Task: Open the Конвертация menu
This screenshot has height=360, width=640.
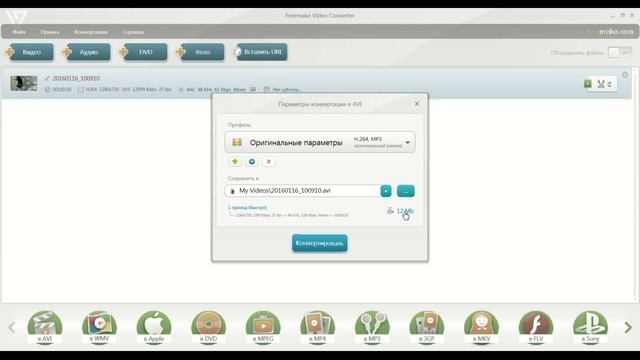Action: [91, 32]
